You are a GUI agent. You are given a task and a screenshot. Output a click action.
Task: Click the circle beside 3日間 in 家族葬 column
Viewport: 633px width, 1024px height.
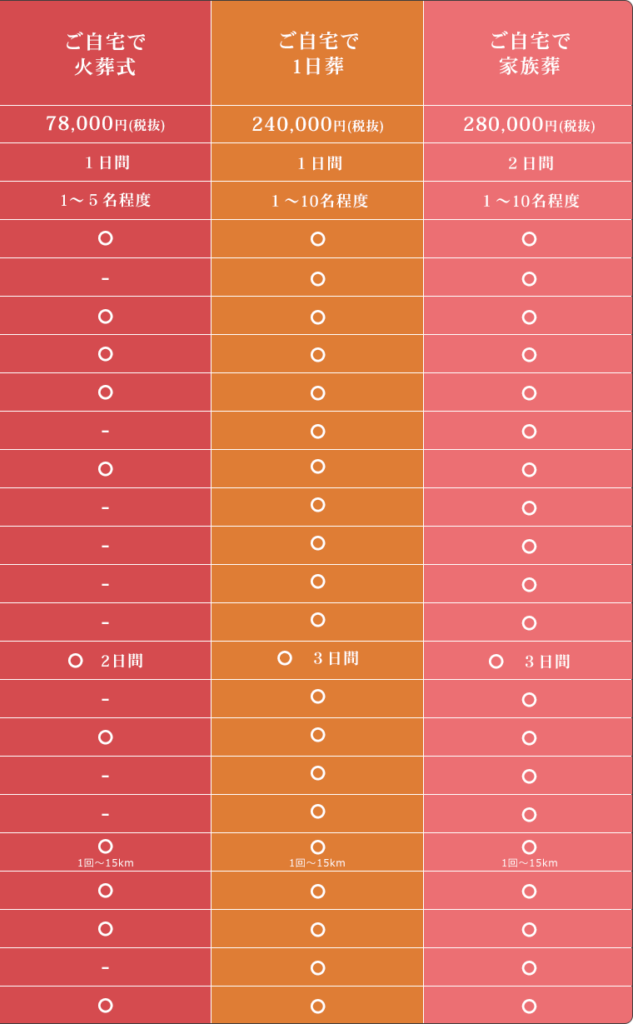(496, 661)
